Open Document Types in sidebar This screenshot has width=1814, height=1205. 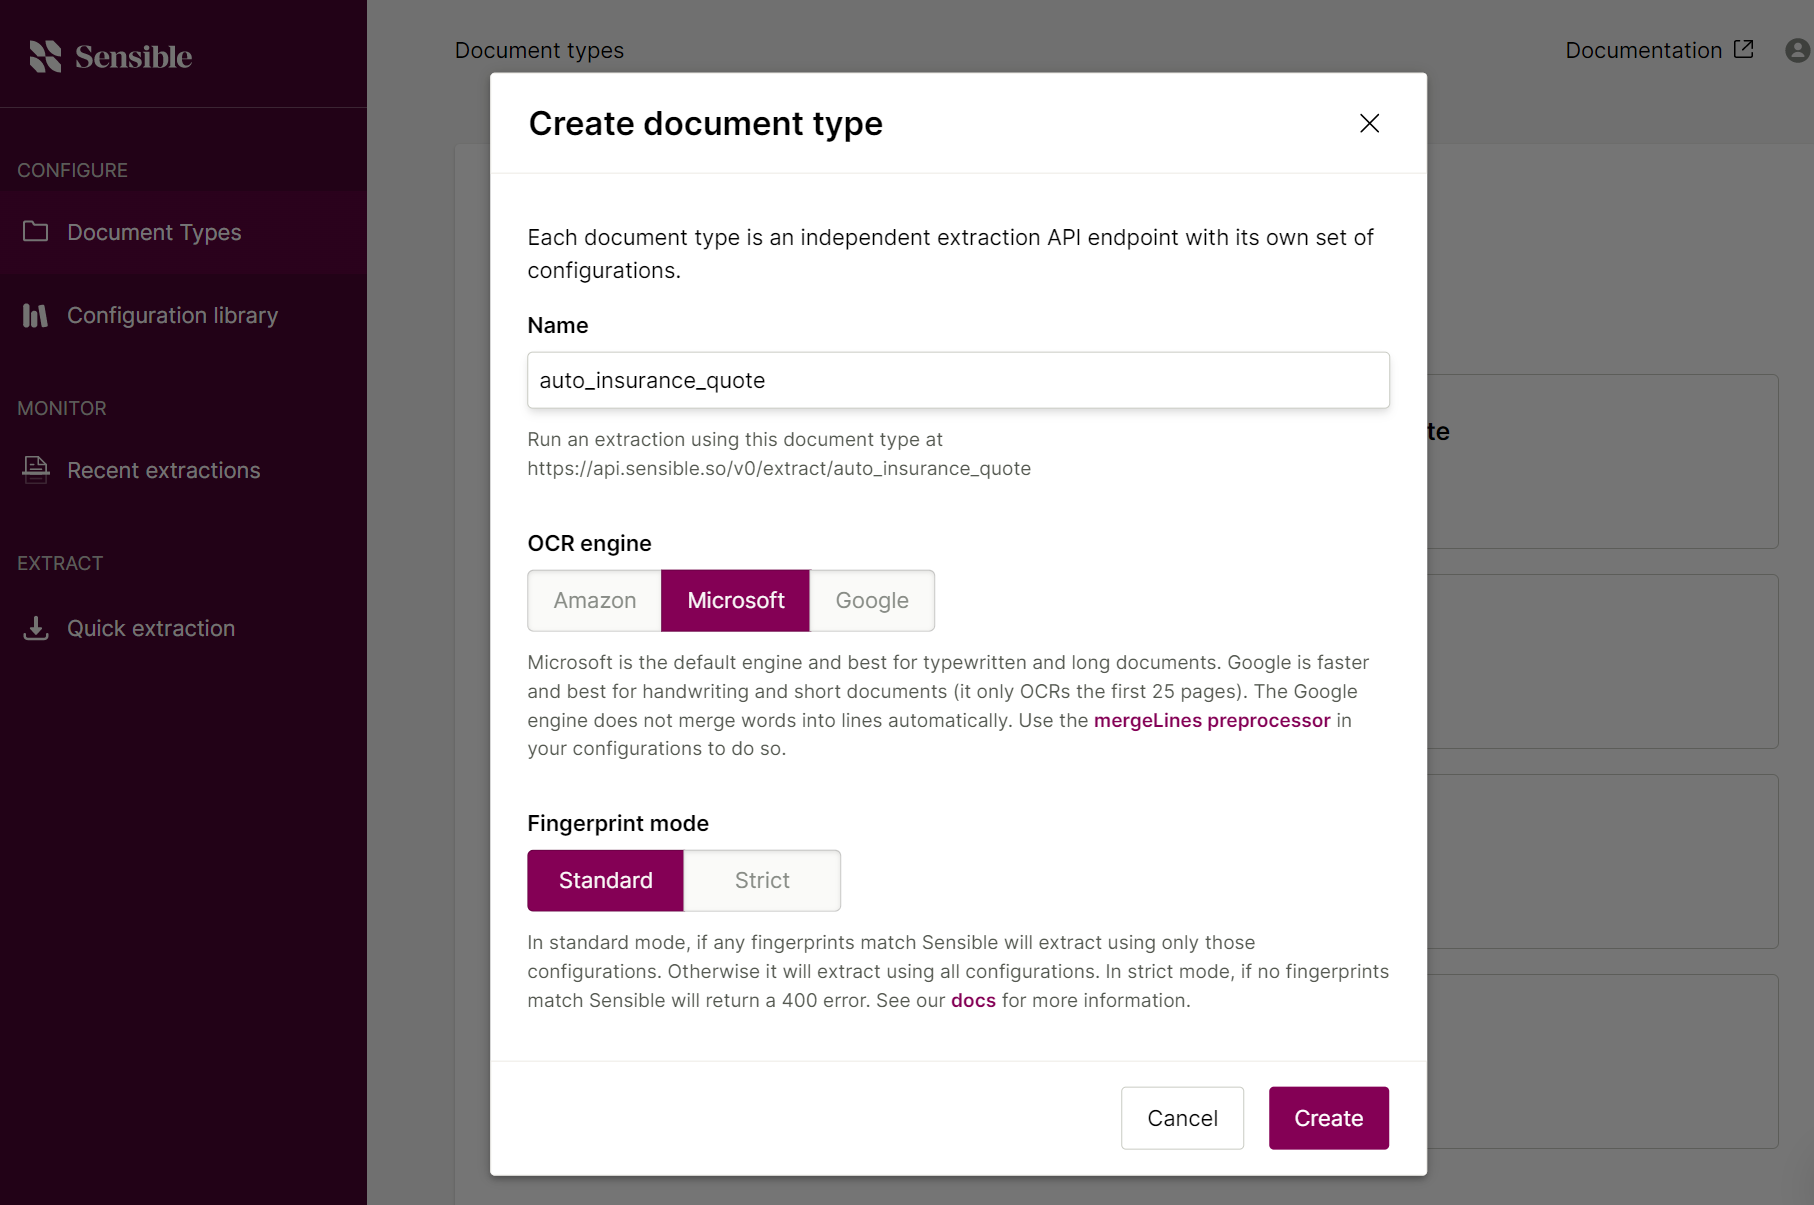tap(184, 232)
